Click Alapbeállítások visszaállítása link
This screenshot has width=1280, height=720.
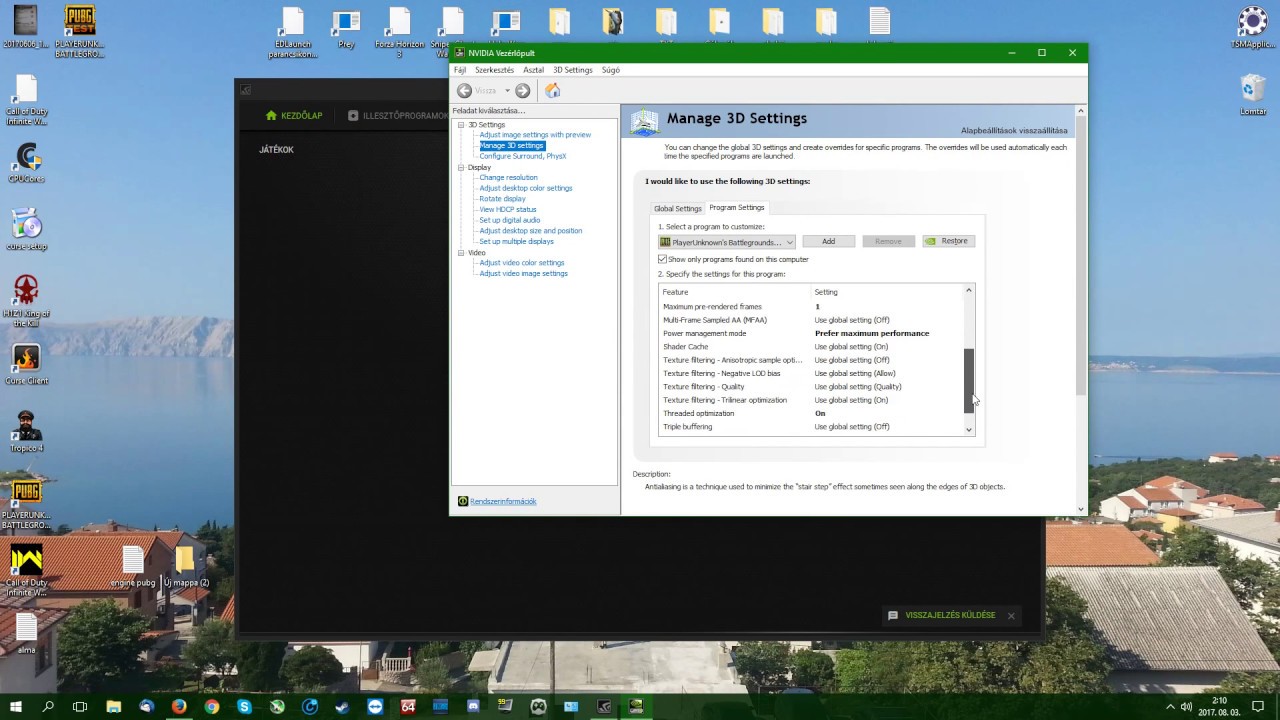tap(1014, 131)
